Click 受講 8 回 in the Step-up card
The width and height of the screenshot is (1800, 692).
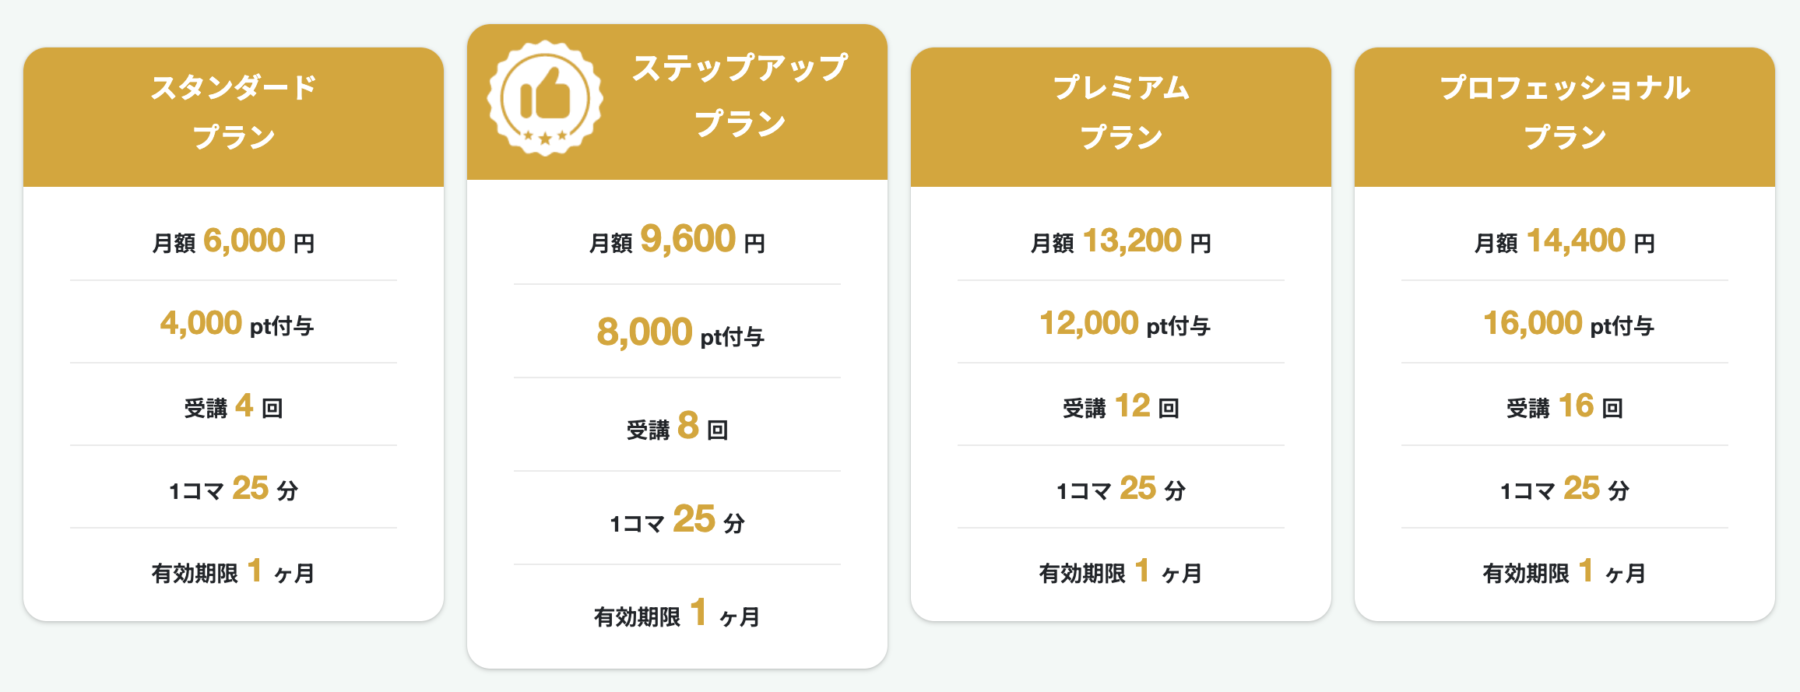click(x=677, y=426)
